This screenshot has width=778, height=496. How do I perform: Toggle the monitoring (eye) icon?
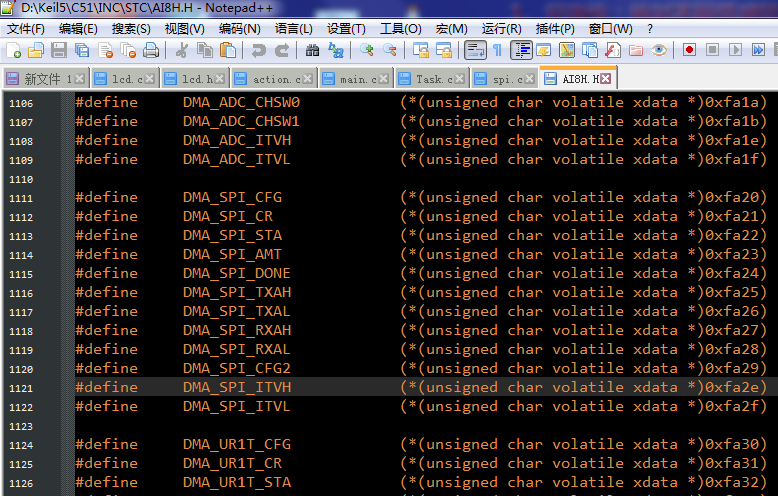click(658, 51)
